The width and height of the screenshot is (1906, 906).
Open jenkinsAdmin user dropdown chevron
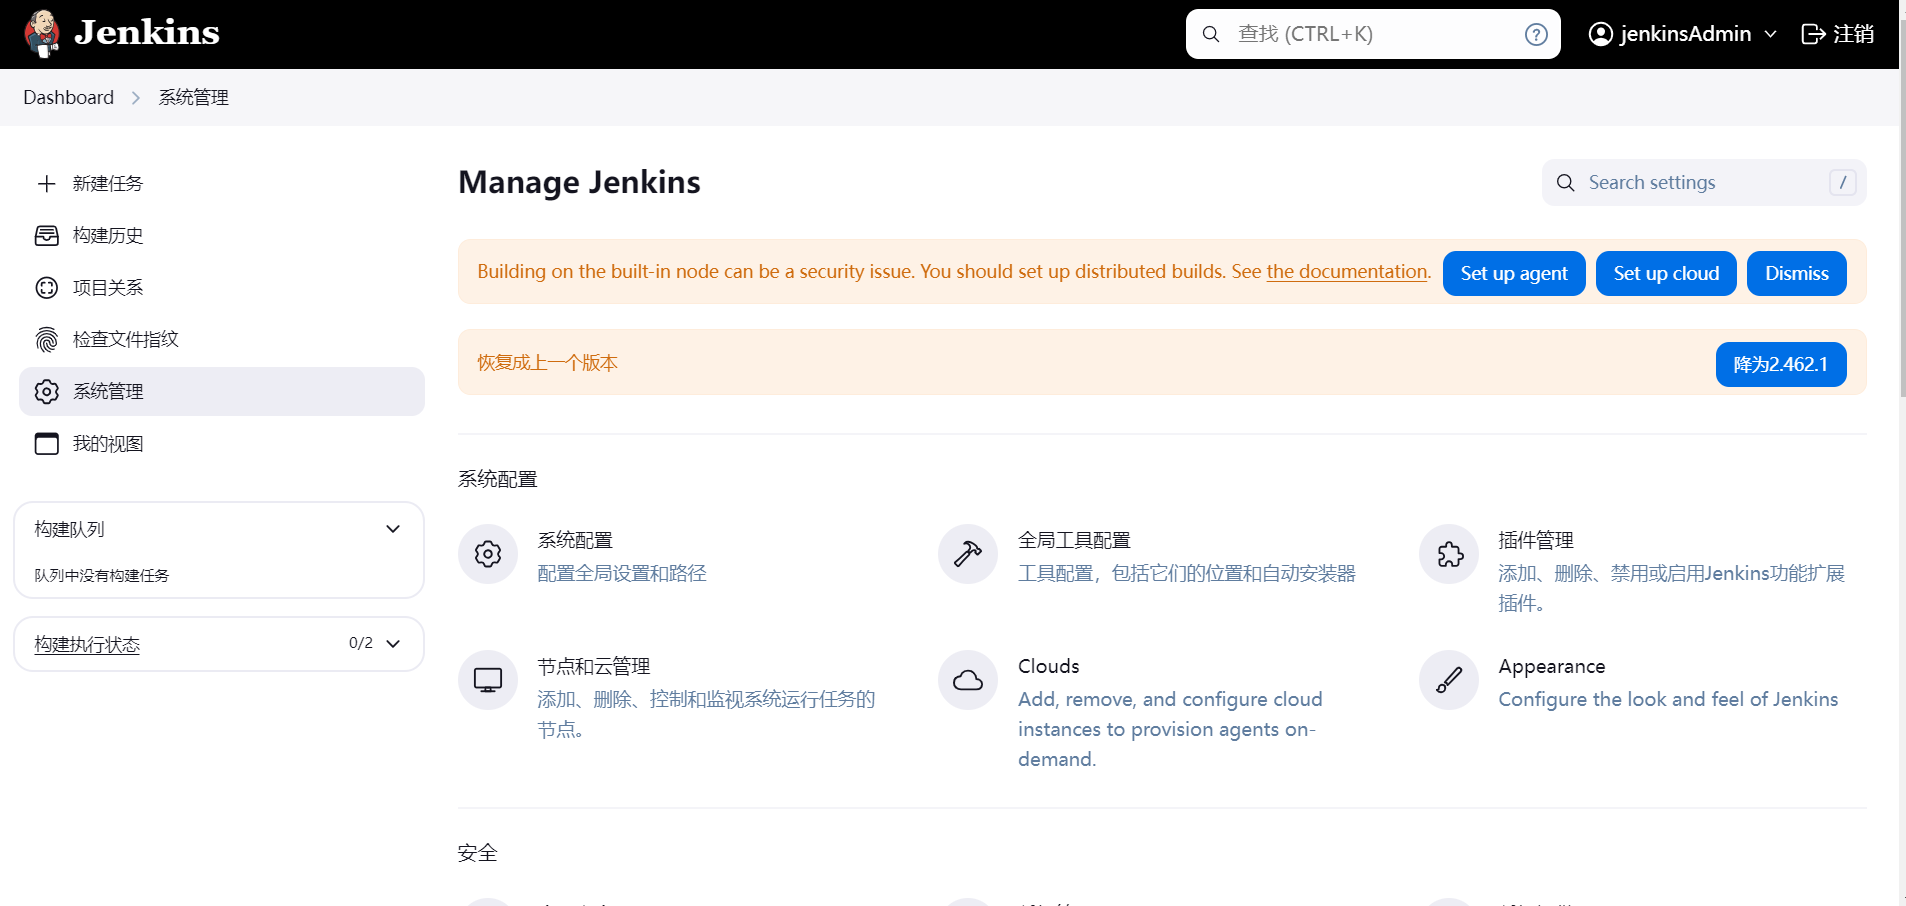tap(1771, 34)
